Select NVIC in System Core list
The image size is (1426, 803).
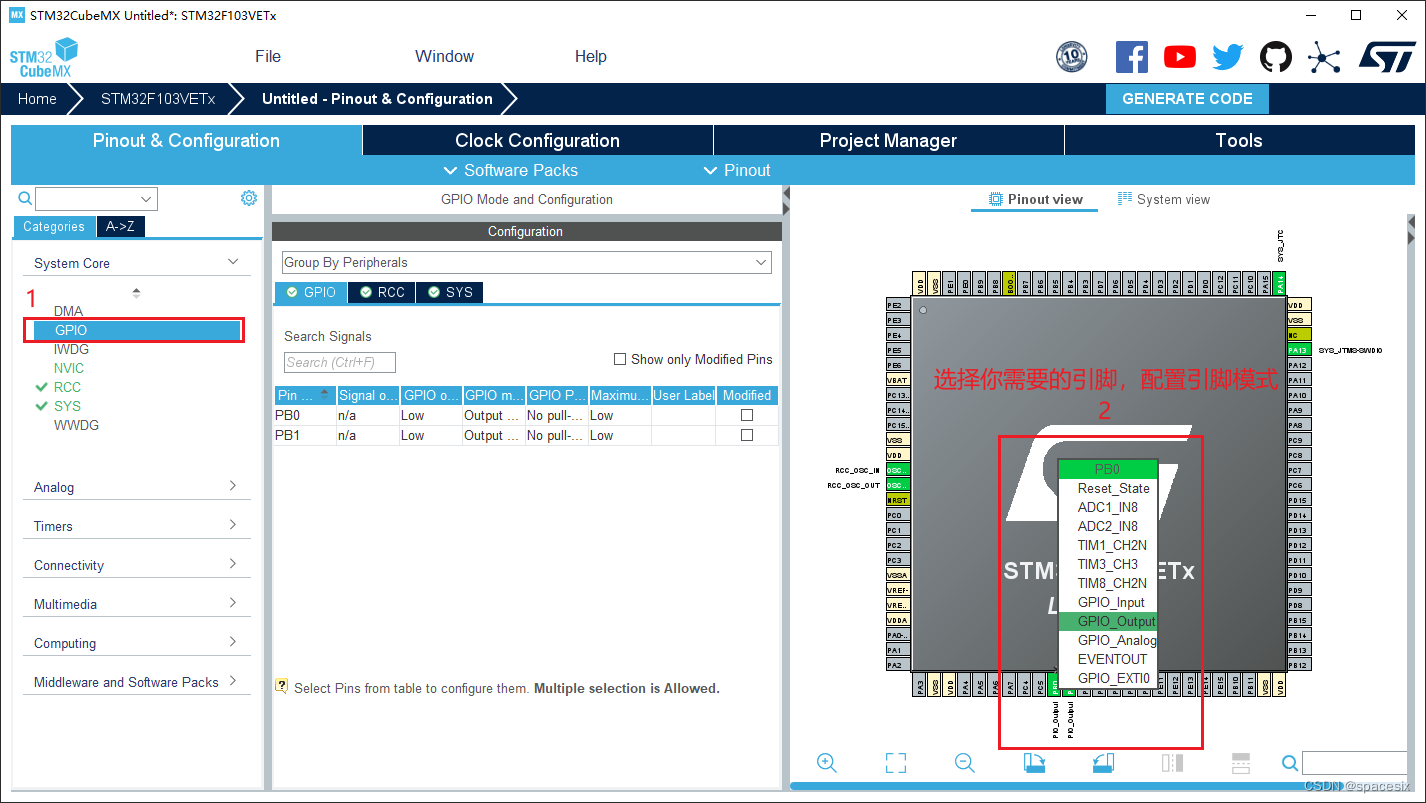pos(69,368)
